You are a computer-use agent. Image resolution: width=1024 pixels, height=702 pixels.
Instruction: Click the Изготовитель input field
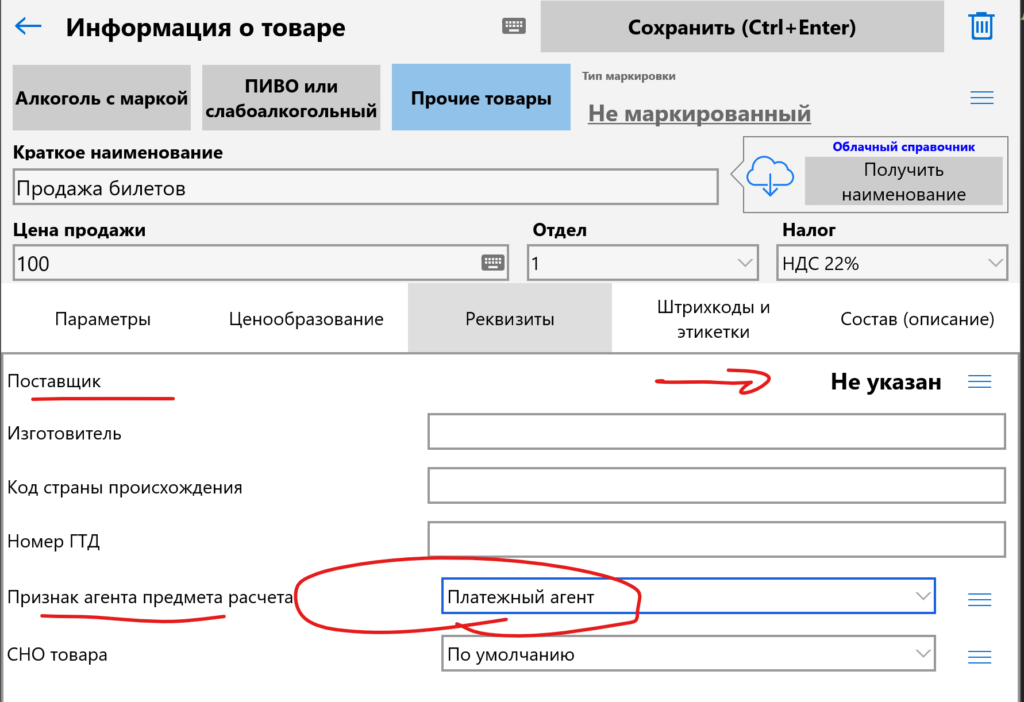pos(716,431)
